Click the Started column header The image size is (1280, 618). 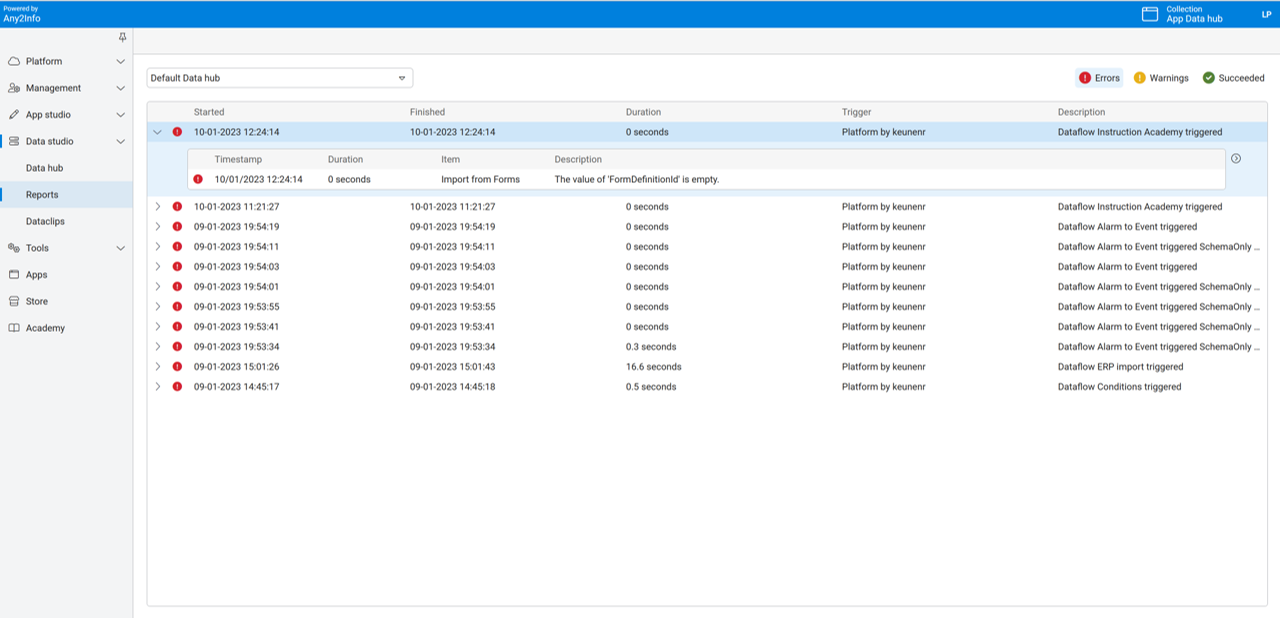(209, 112)
